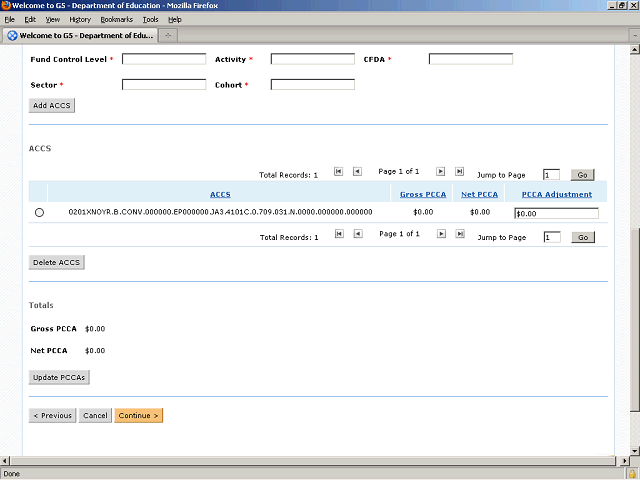The image size is (640, 480).
Task: Click the Delete ACCS button
Action: click(57, 262)
